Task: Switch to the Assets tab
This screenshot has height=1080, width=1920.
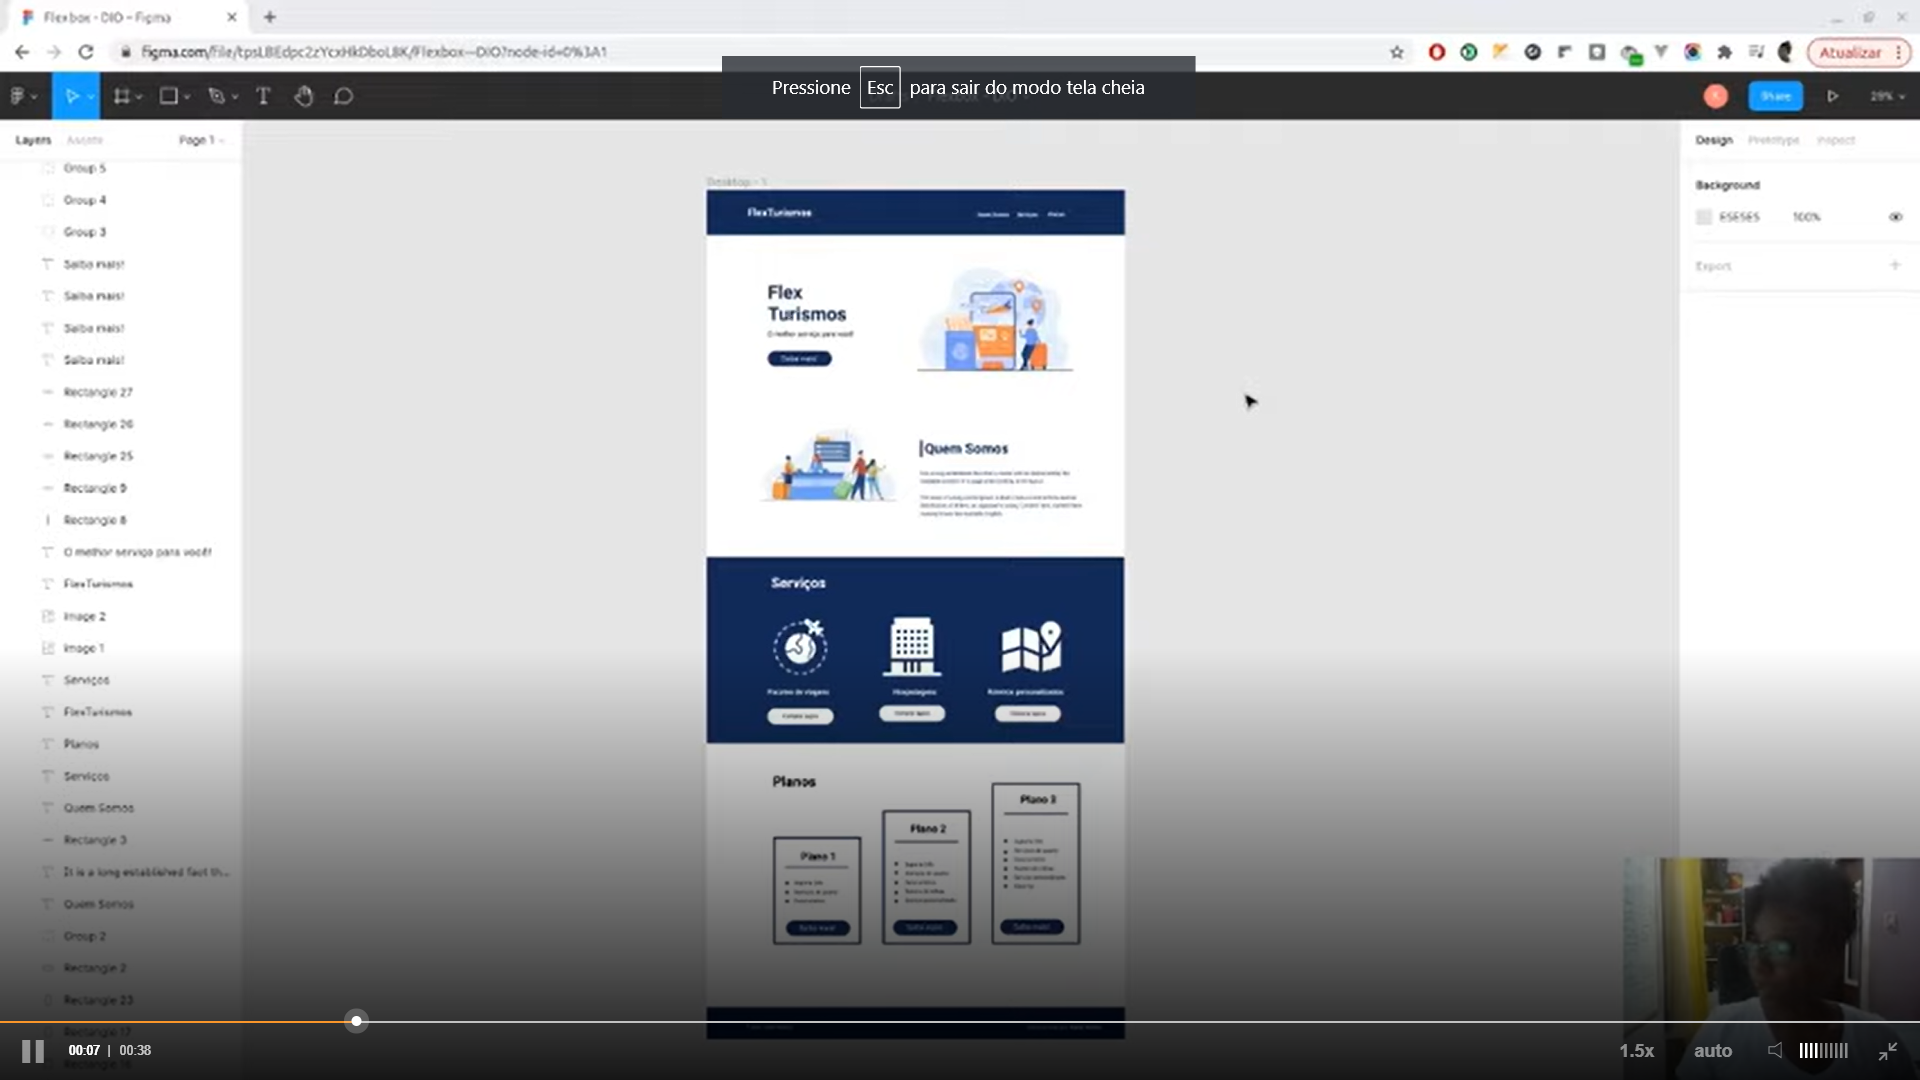Action: (x=85, y=140)
